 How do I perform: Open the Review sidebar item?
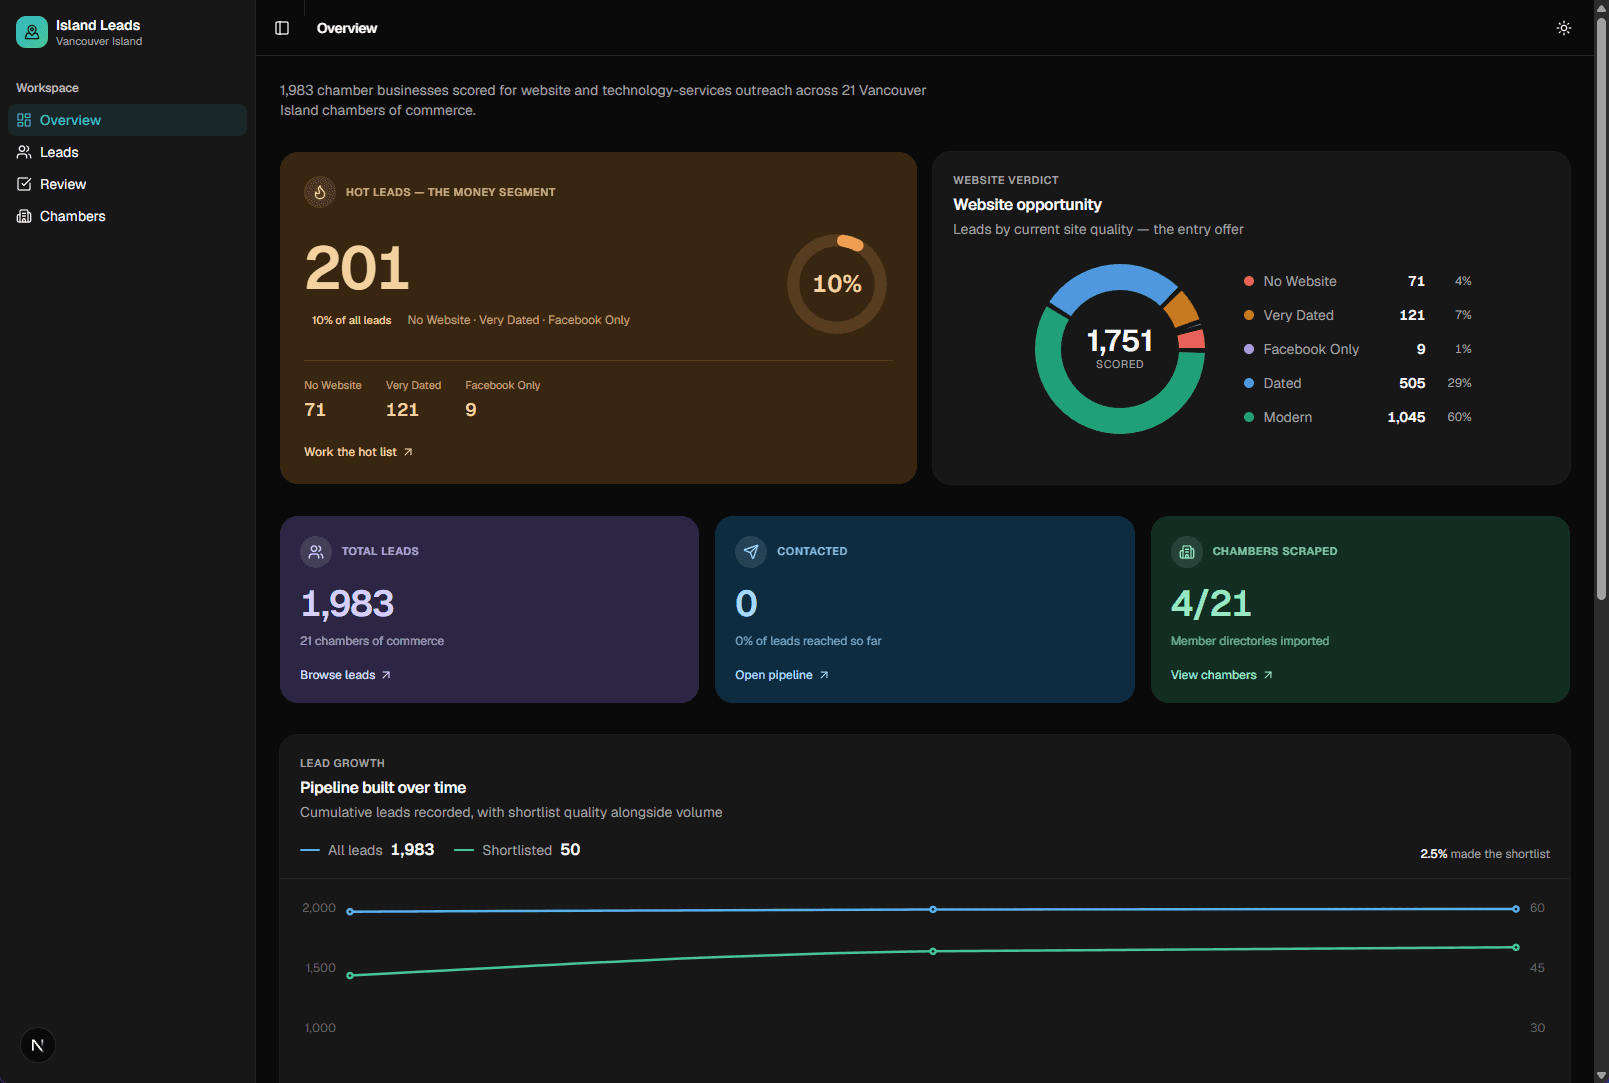pos(127,184)
